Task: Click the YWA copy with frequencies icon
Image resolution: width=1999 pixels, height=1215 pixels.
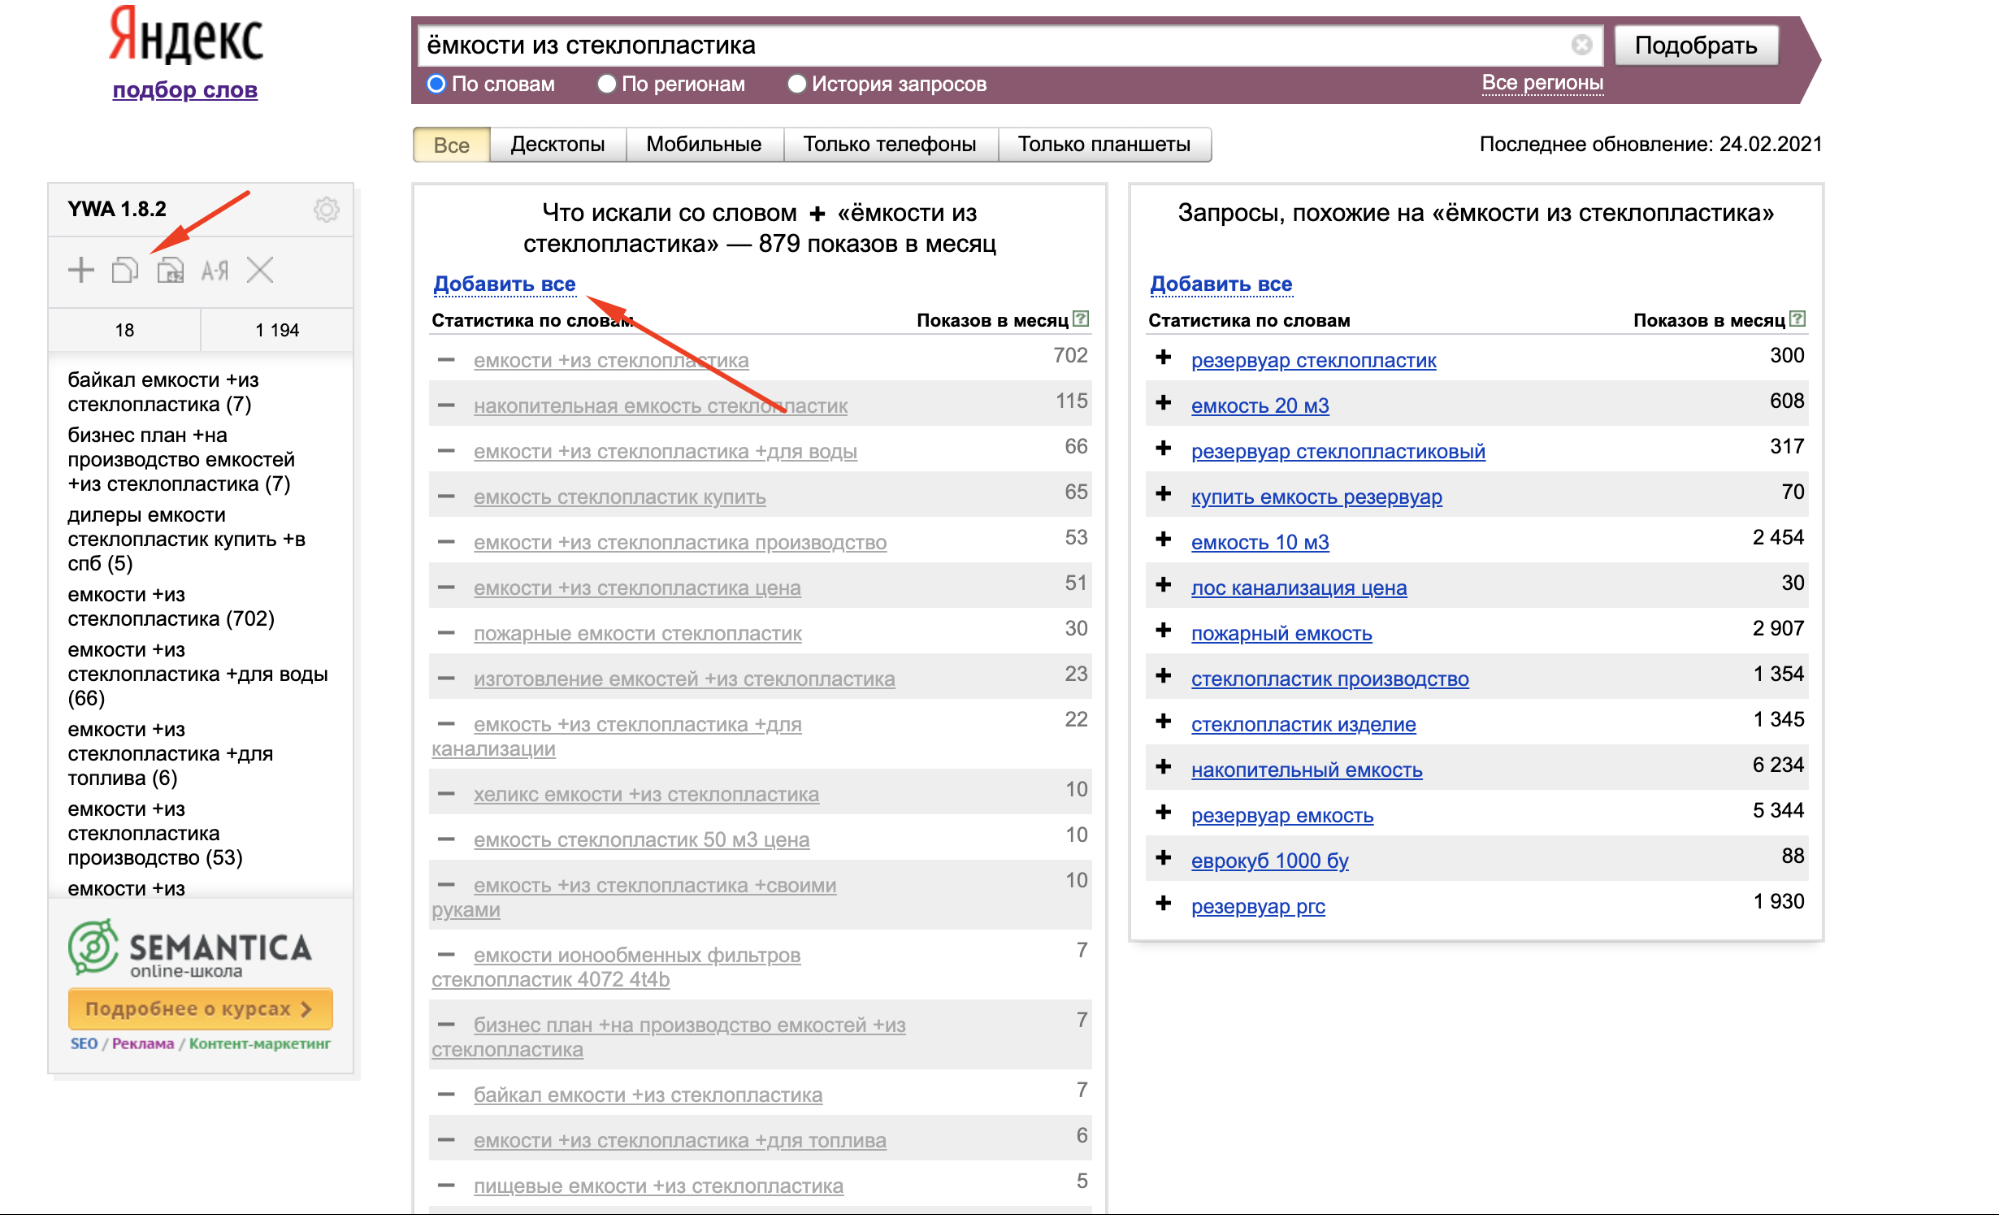Action: coord(170,270)
